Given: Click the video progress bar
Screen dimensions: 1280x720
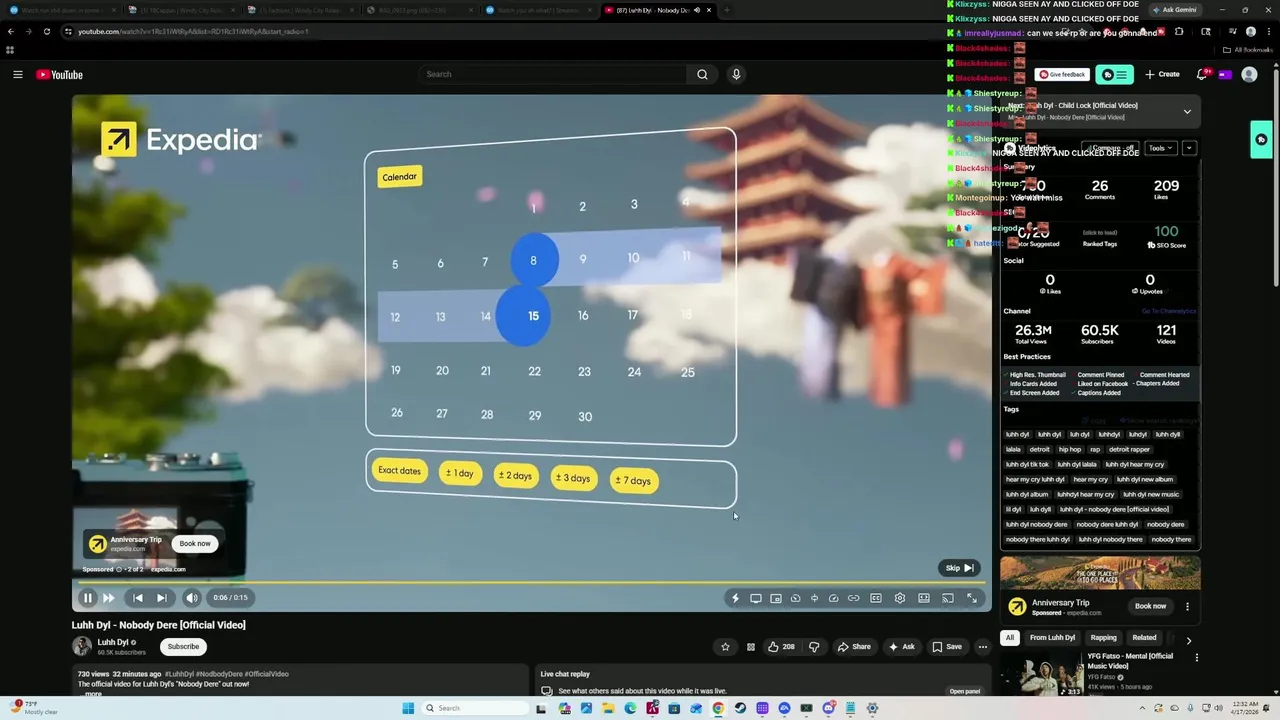Looking at the screenshot, I should 531,582.
